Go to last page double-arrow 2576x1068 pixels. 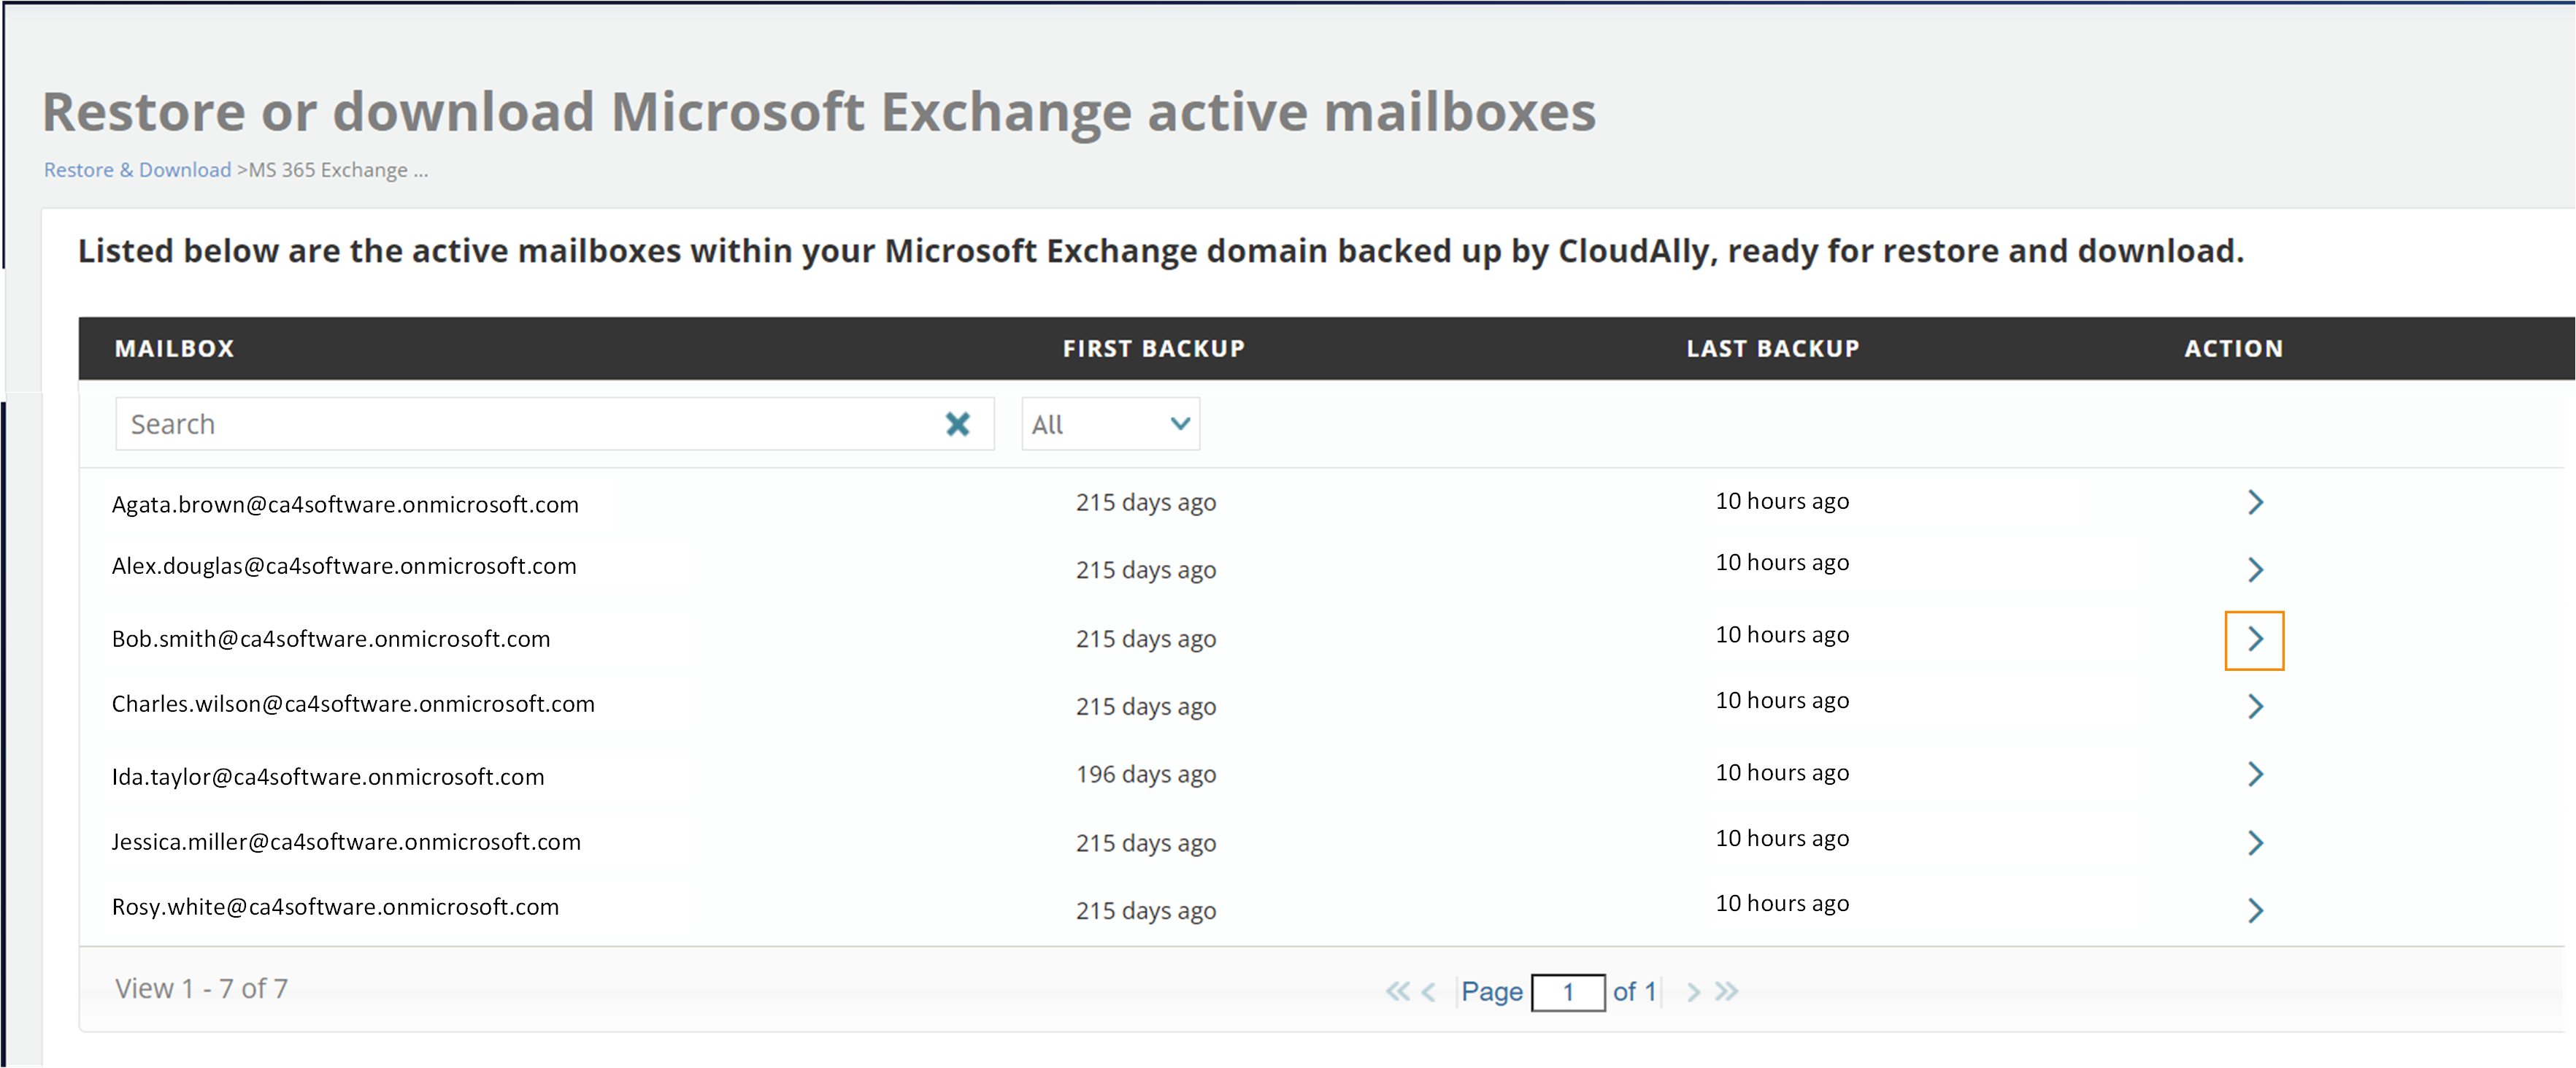point(1726,992)
